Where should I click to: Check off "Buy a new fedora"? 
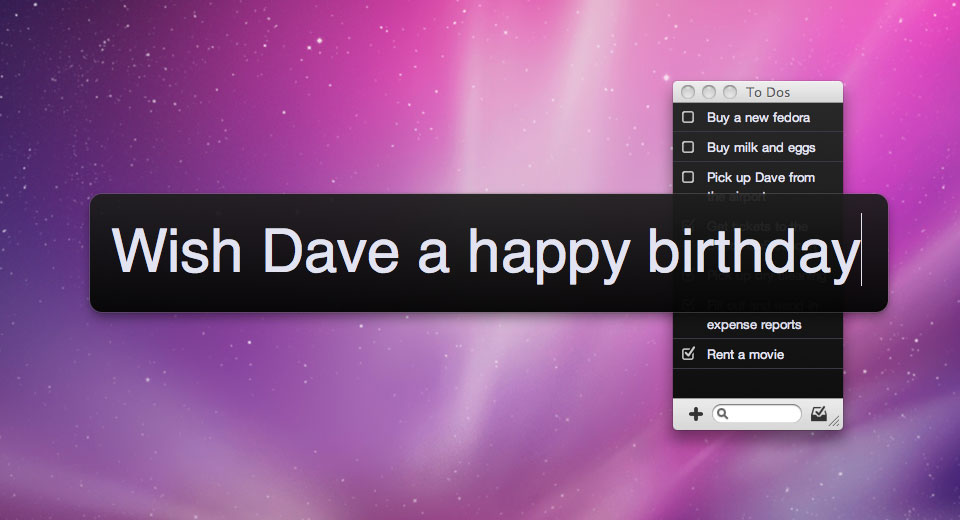click(x=688, y=117)
